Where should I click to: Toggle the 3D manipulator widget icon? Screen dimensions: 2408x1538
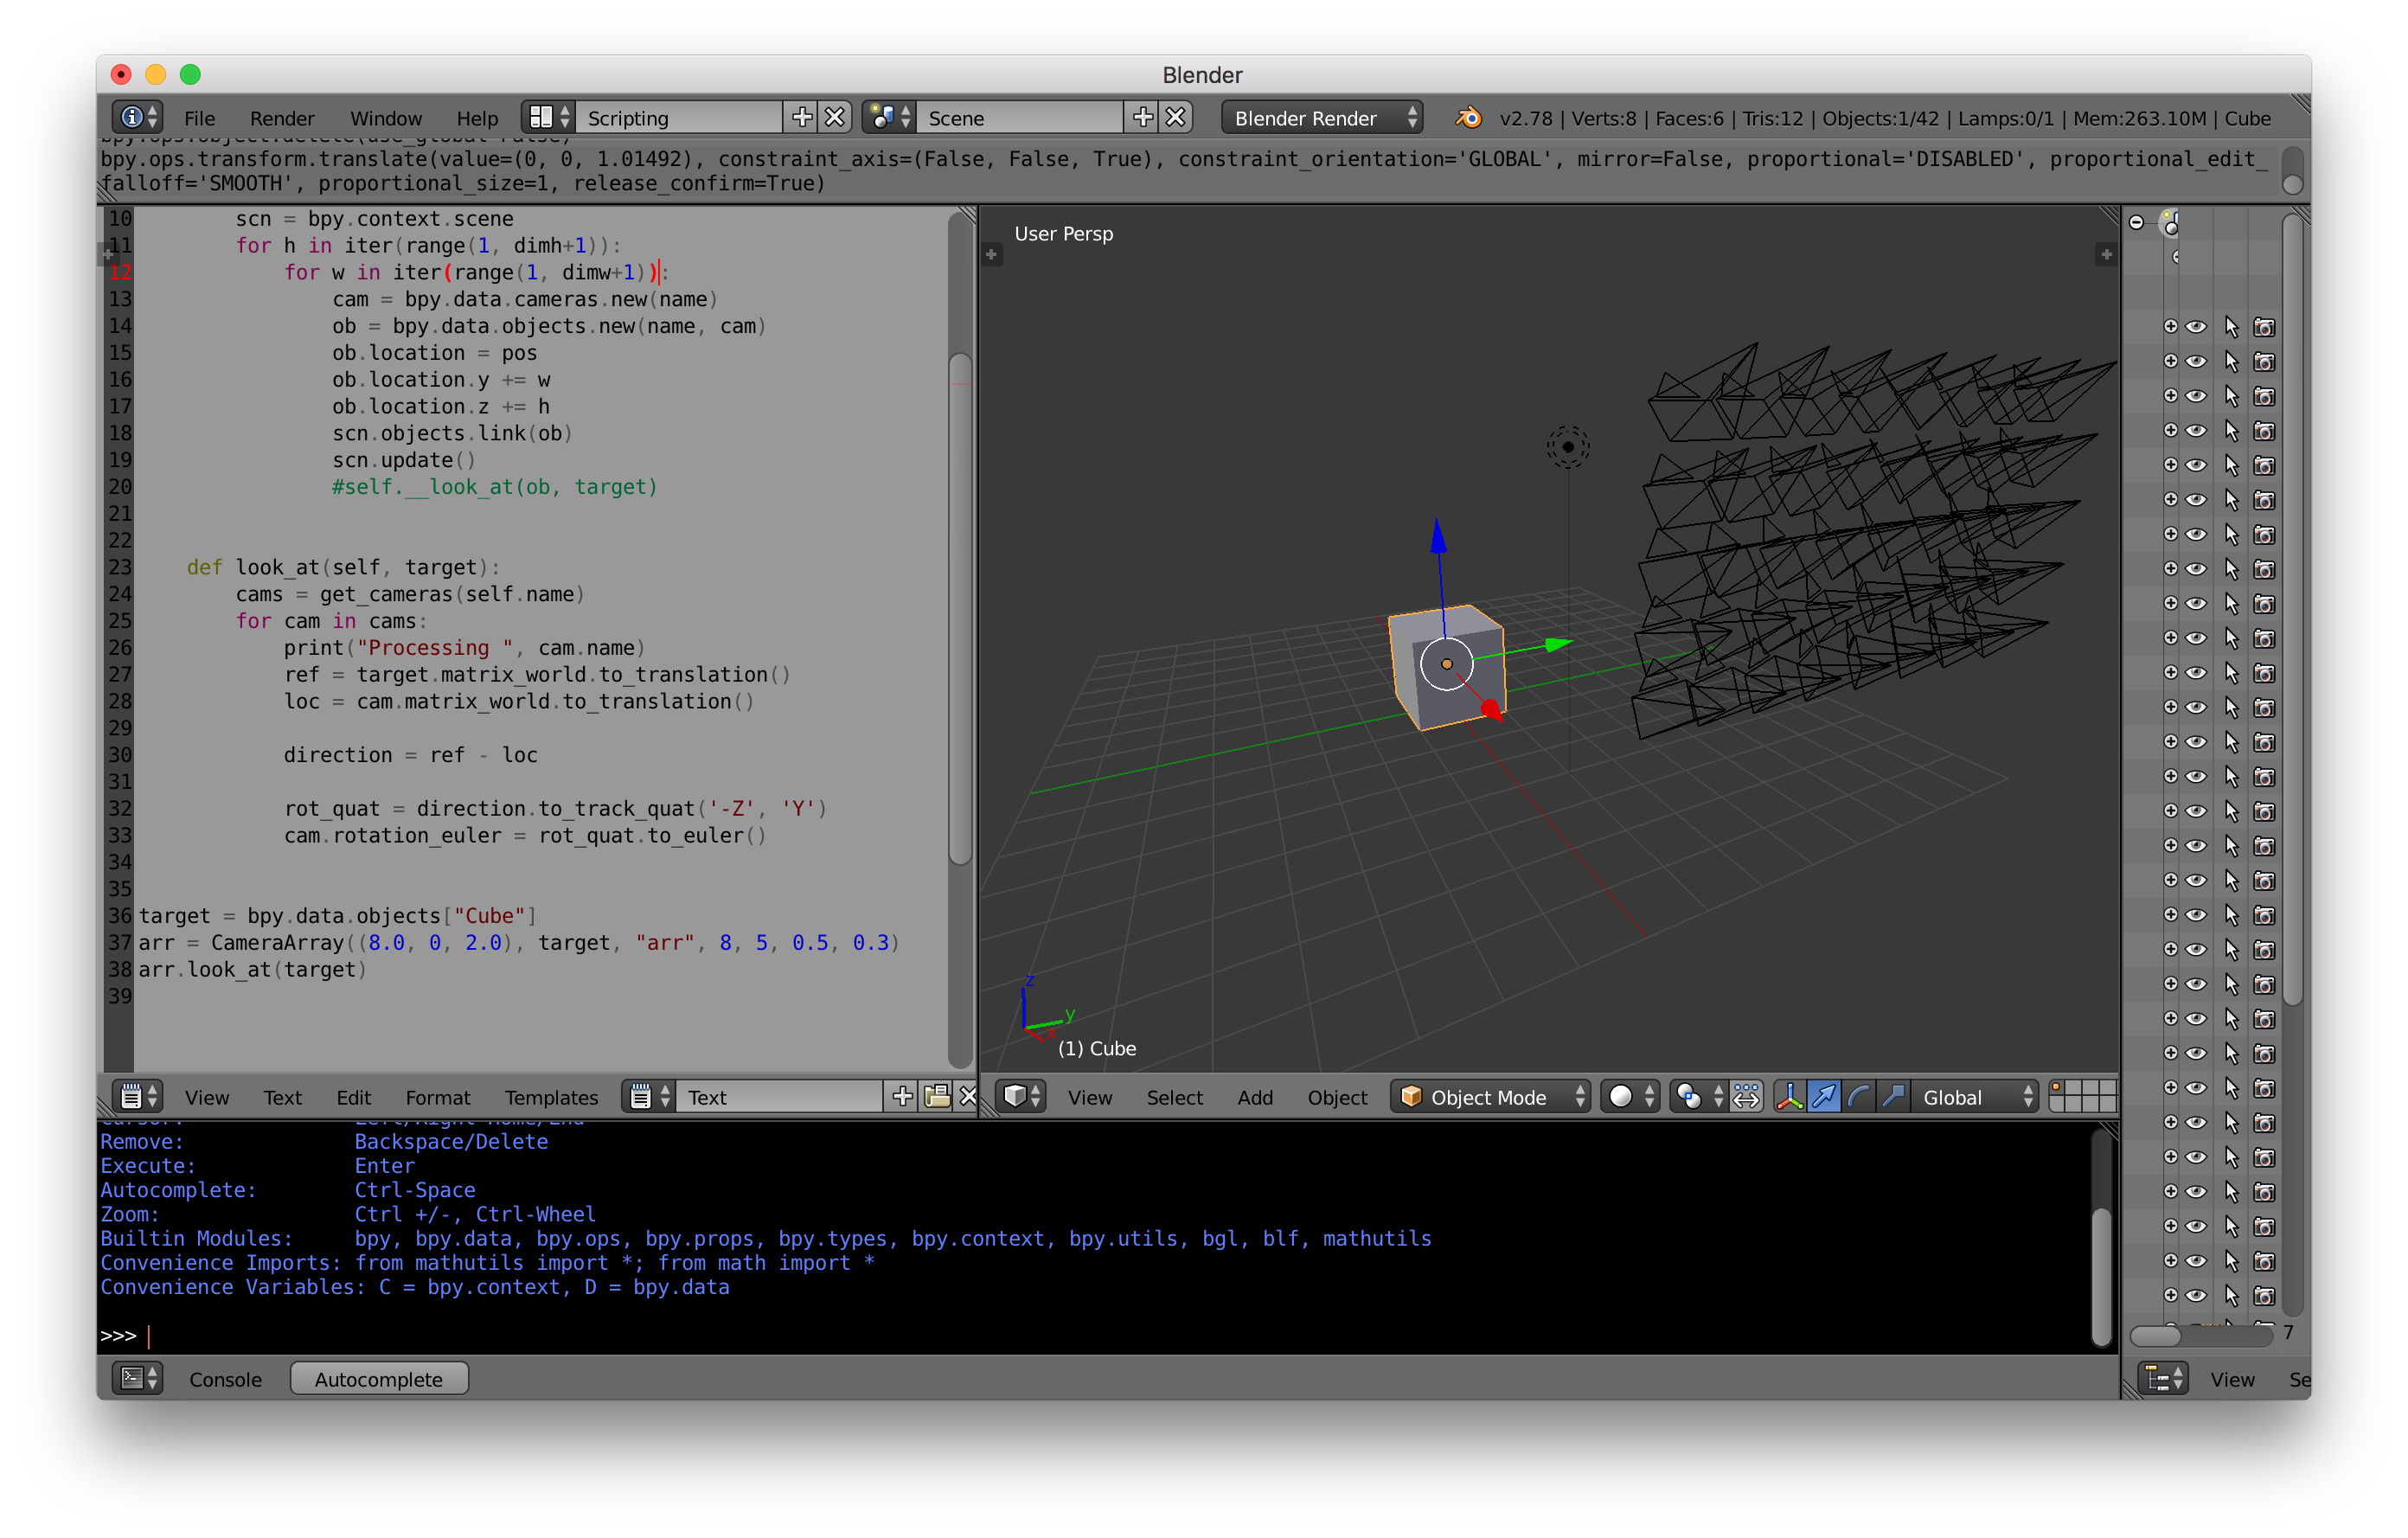(x=1789, y=1097)
